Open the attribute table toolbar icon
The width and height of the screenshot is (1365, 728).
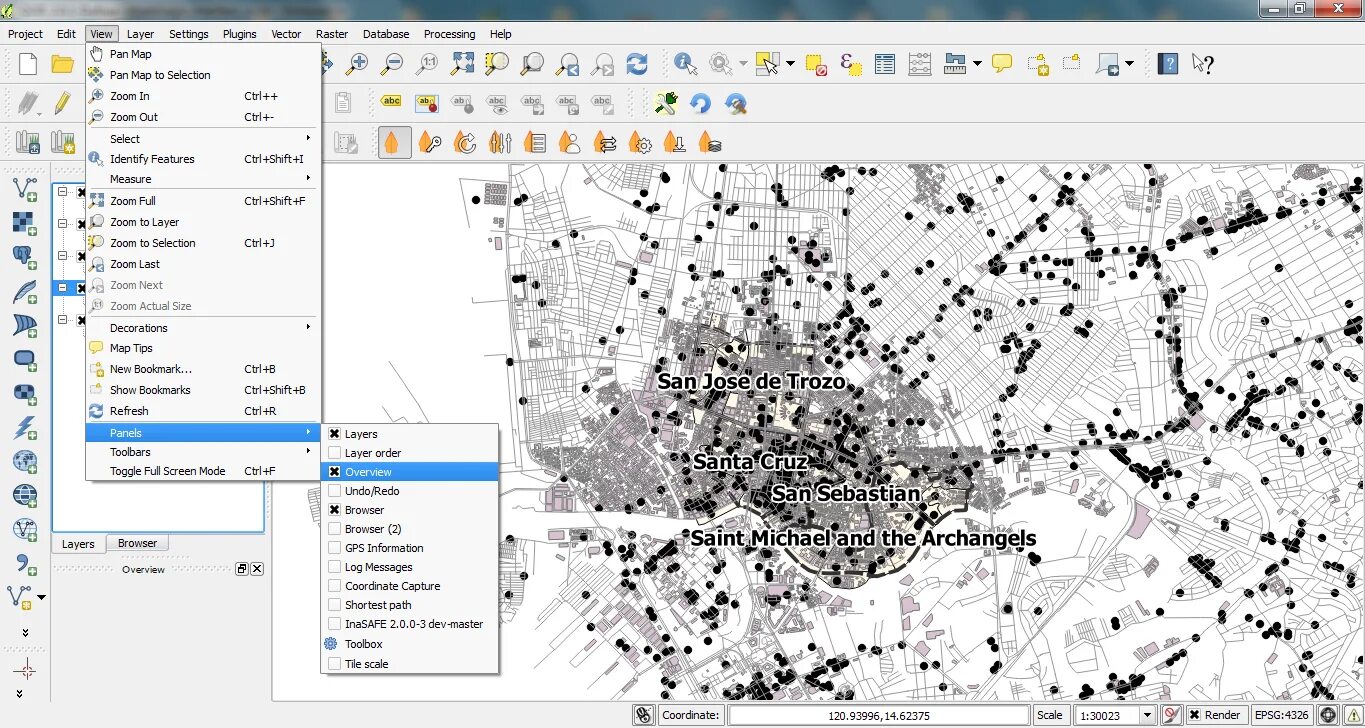[x=884, y=64]
